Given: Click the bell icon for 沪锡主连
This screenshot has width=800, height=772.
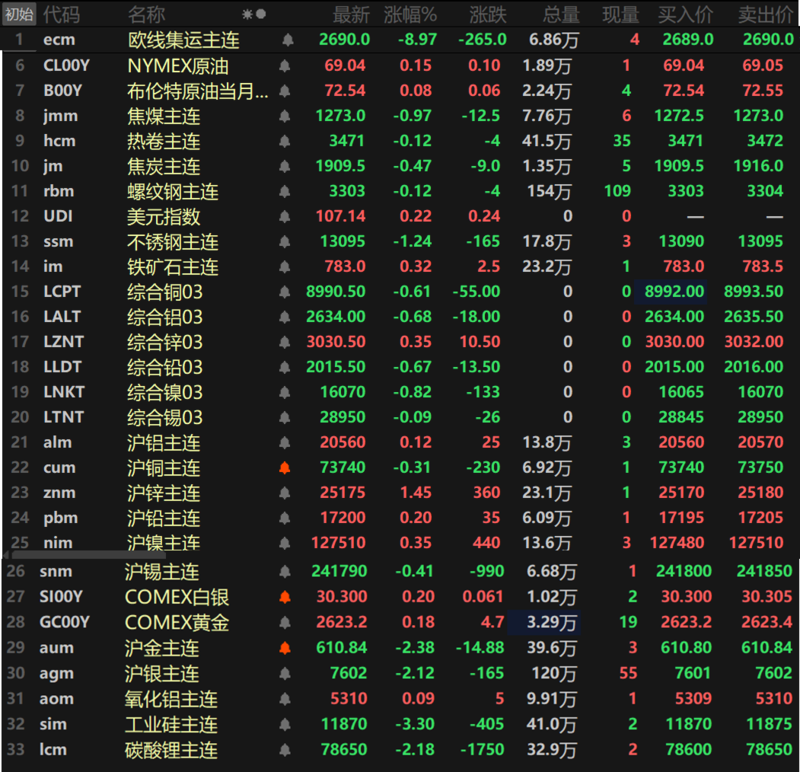Looking at the screenshot, I should 285,571.
